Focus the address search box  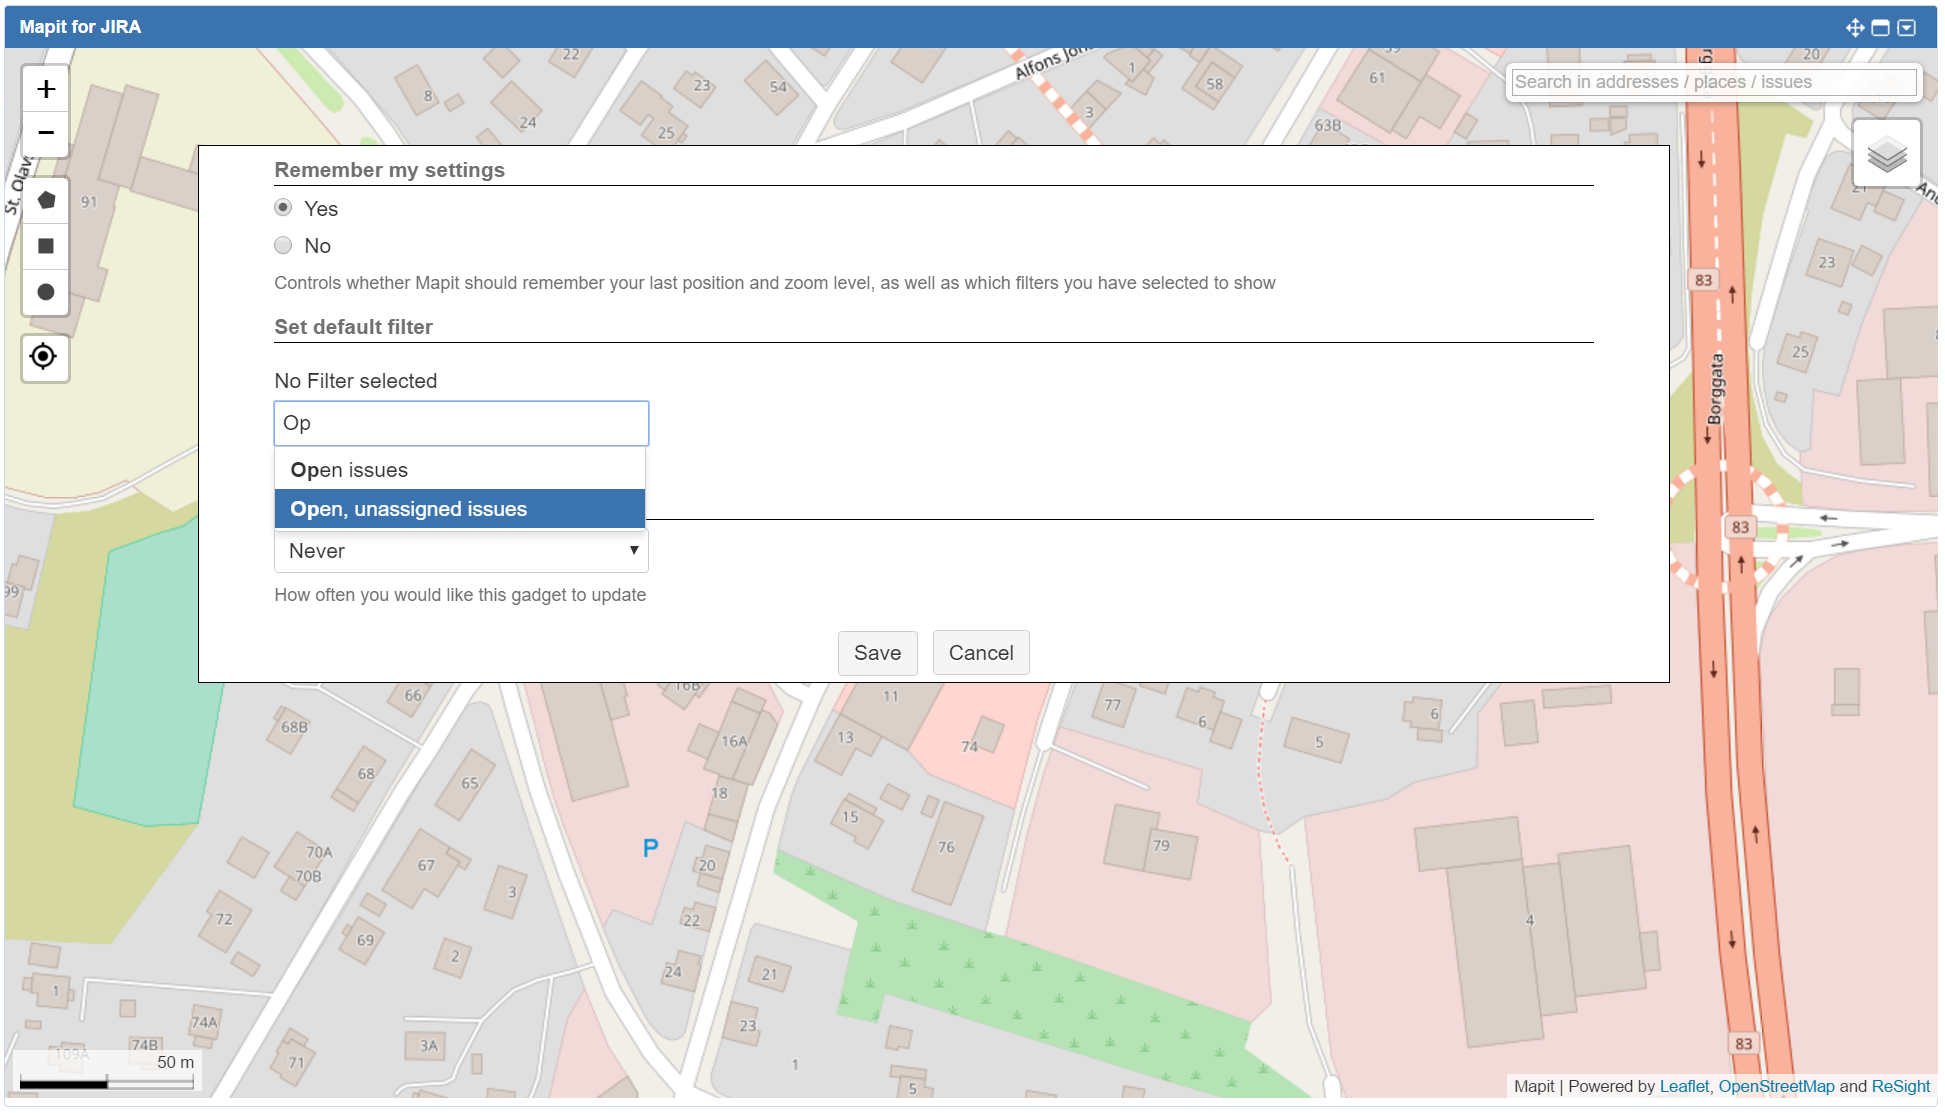tap(1712, 82)
